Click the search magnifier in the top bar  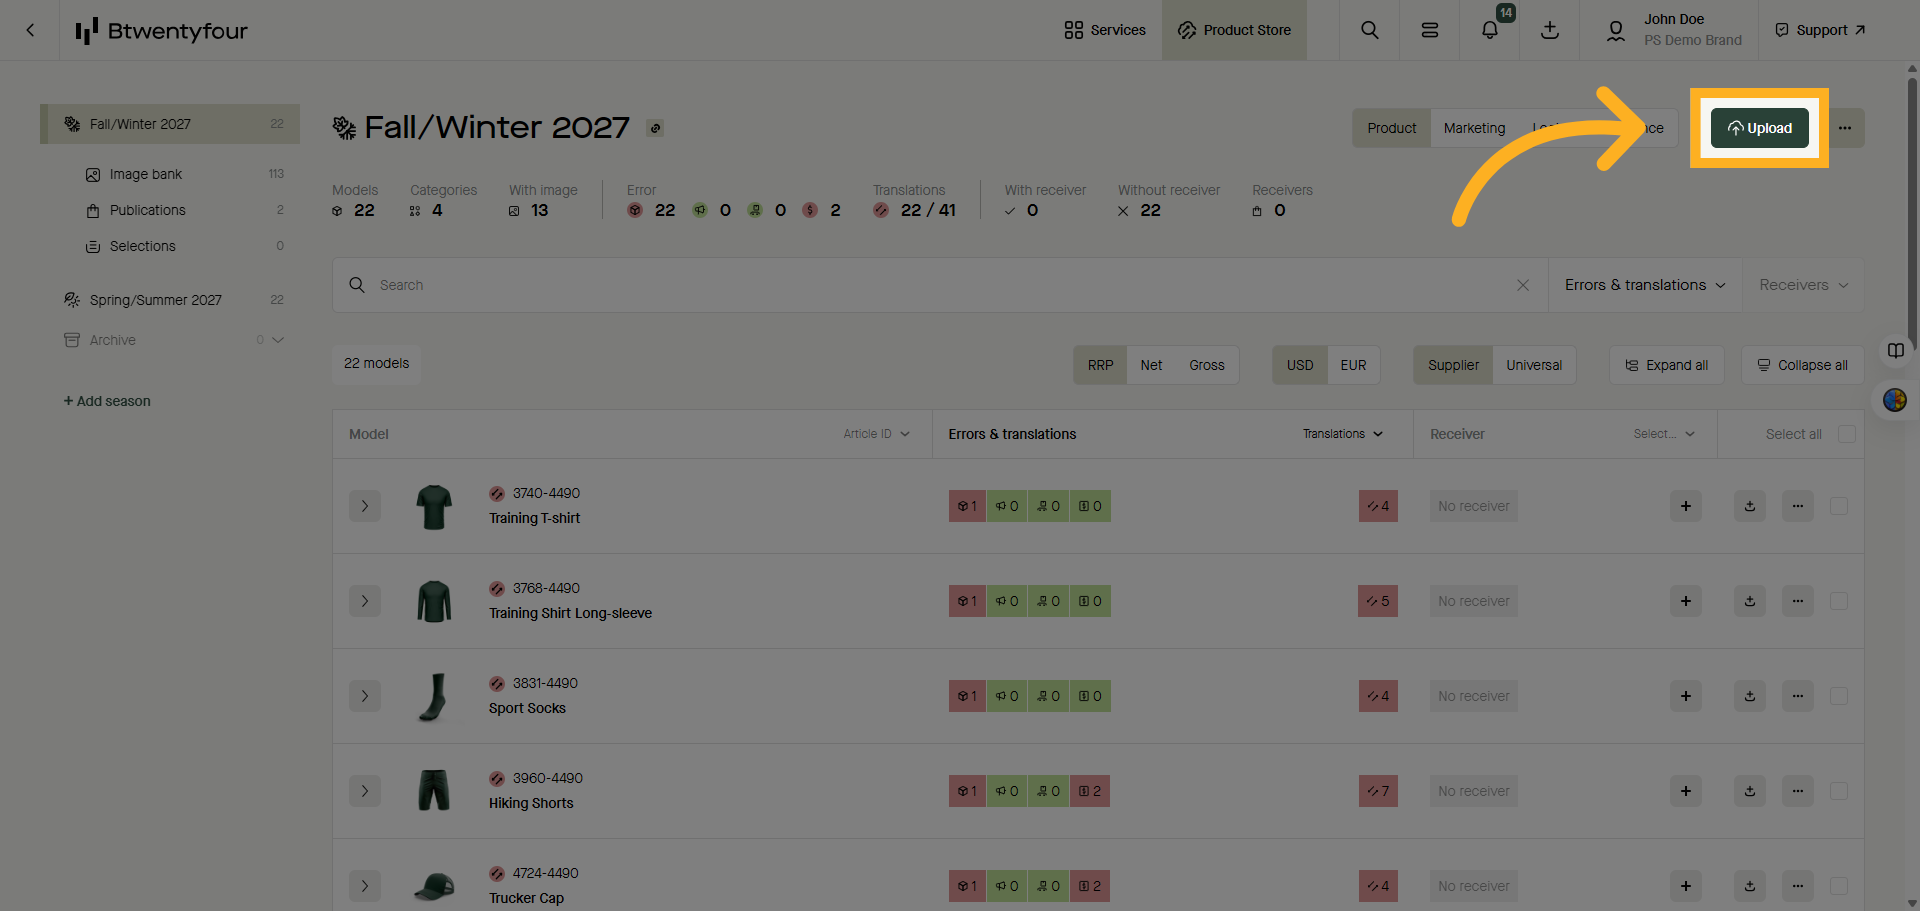pyautogui.click(x=1369, y=30)
